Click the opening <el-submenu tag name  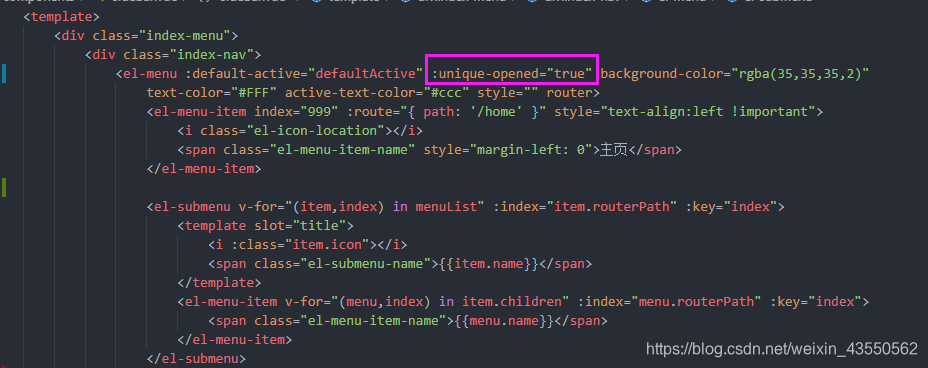pyautogui.click(x=192, y=206)
